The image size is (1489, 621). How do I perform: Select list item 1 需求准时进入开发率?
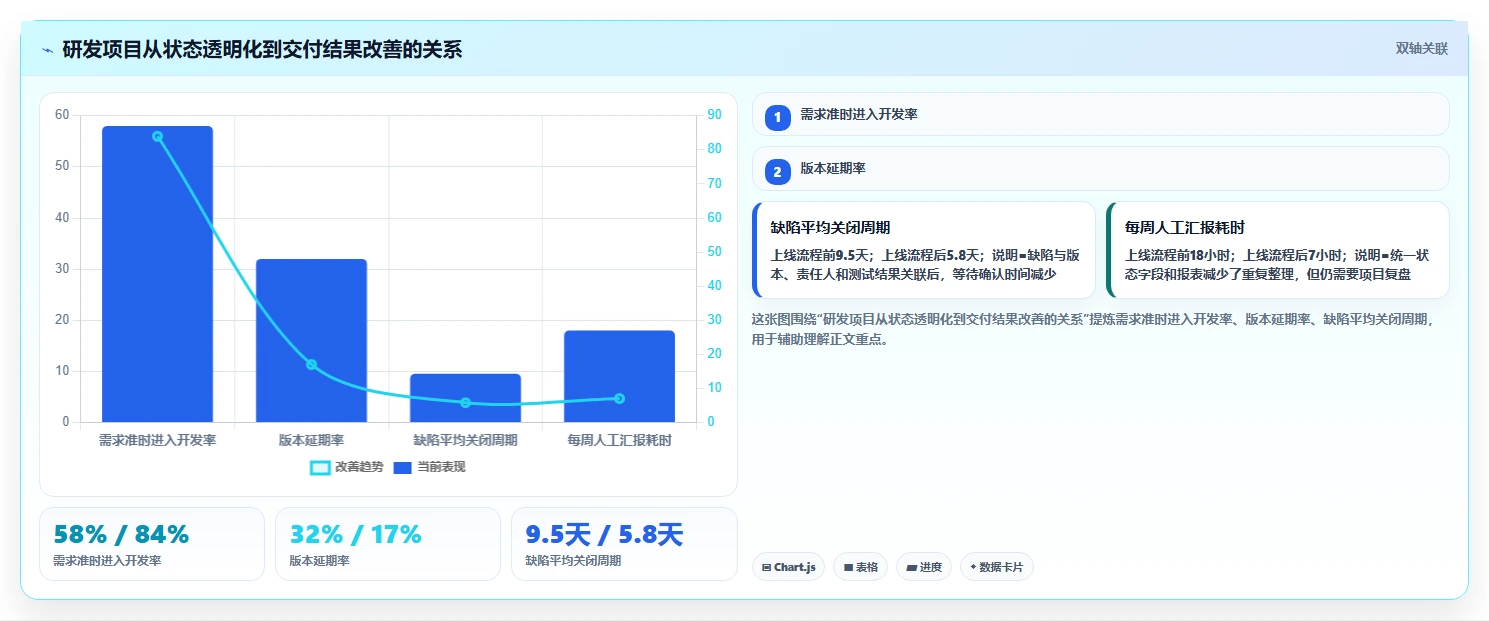1100,114
